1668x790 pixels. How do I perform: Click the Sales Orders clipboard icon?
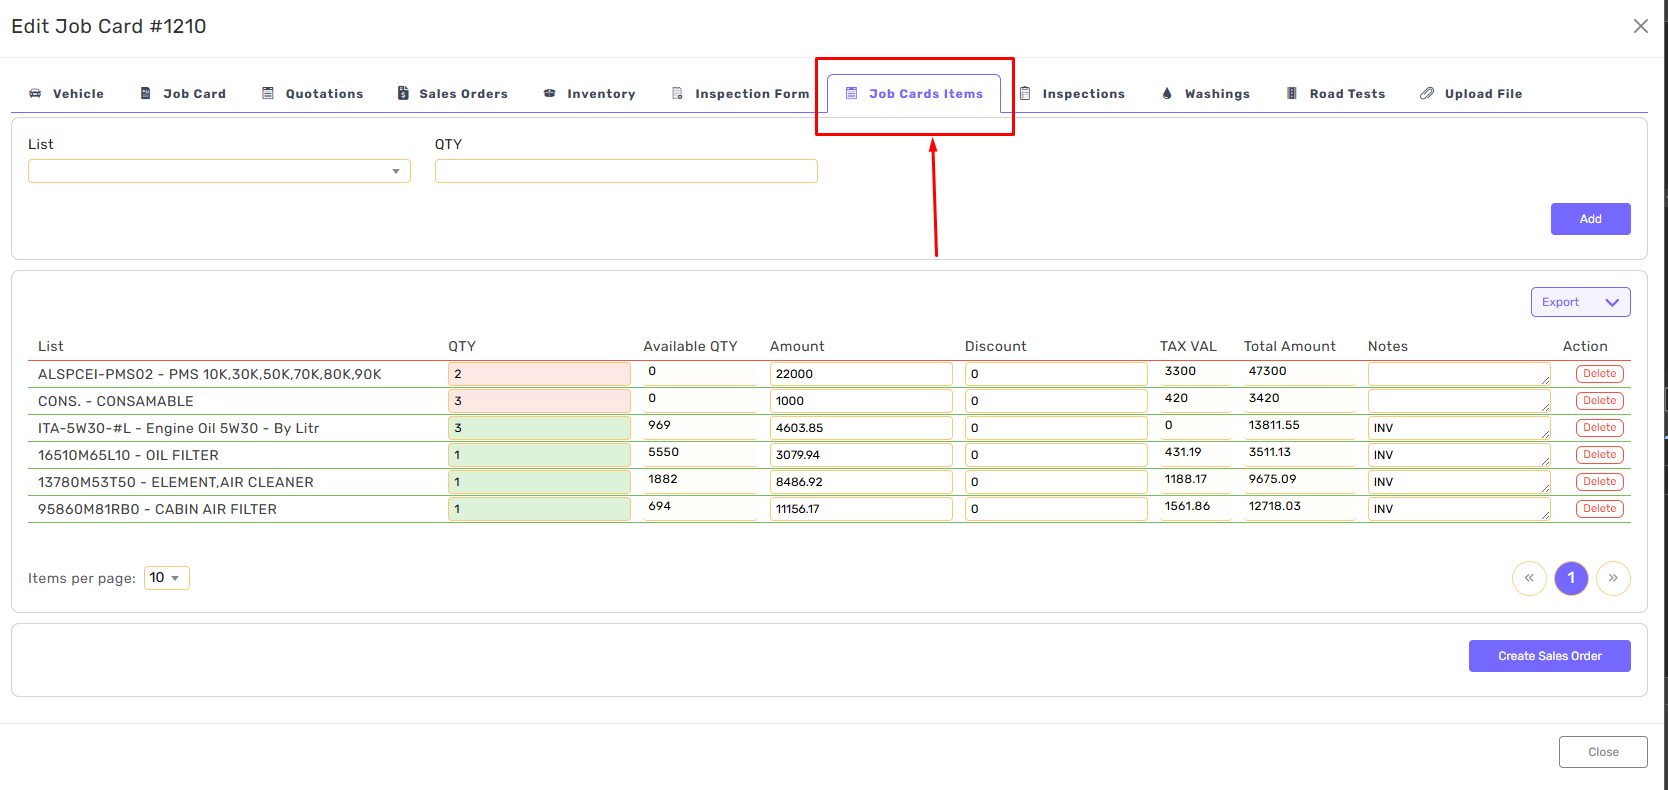point(403,93)
